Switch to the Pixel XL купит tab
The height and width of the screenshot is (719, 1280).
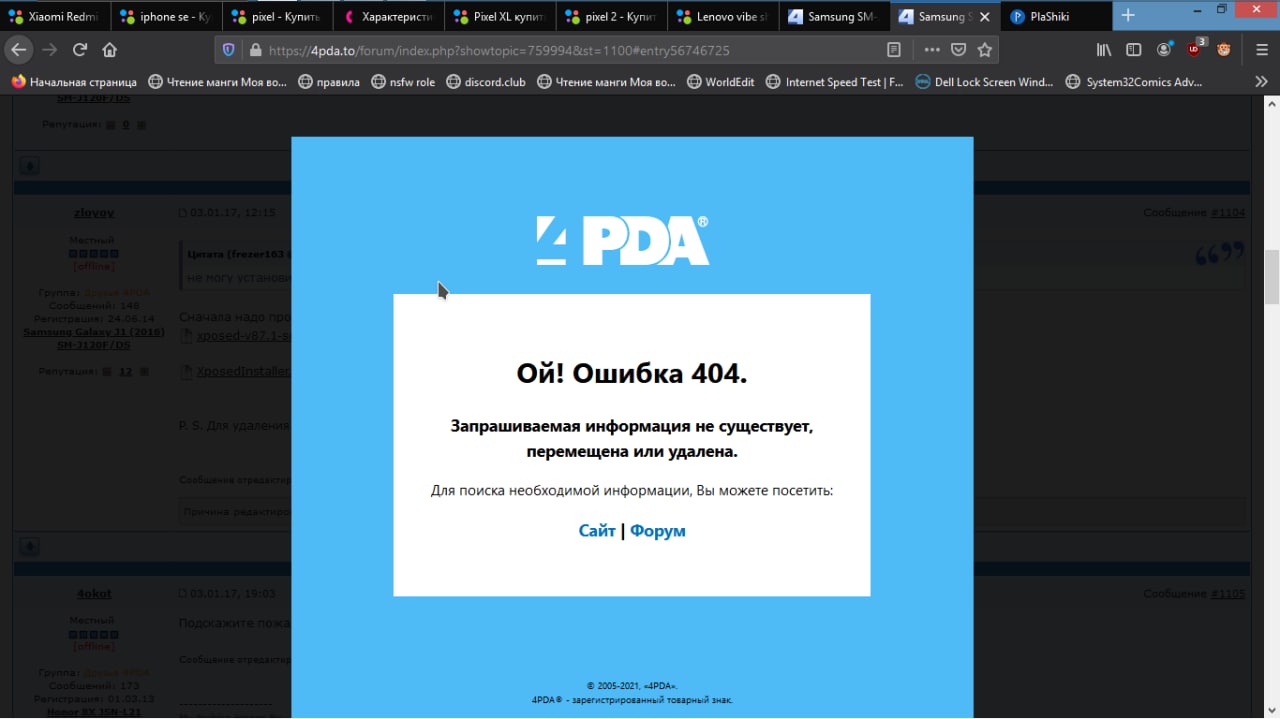501,16
